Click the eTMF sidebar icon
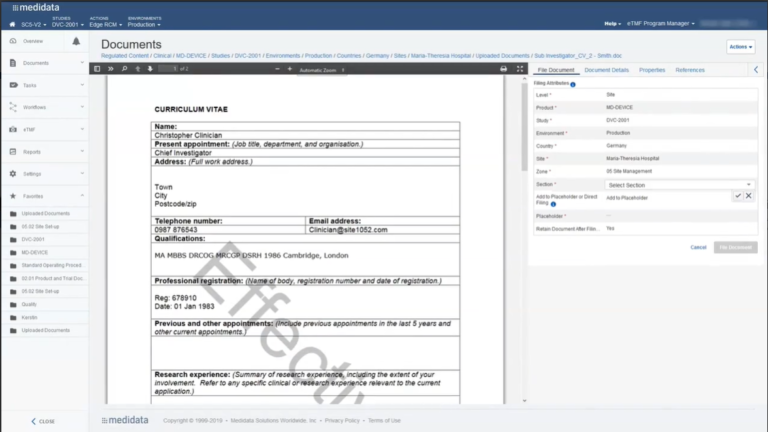Screen dimensions: 768x432 click(13, 129)
